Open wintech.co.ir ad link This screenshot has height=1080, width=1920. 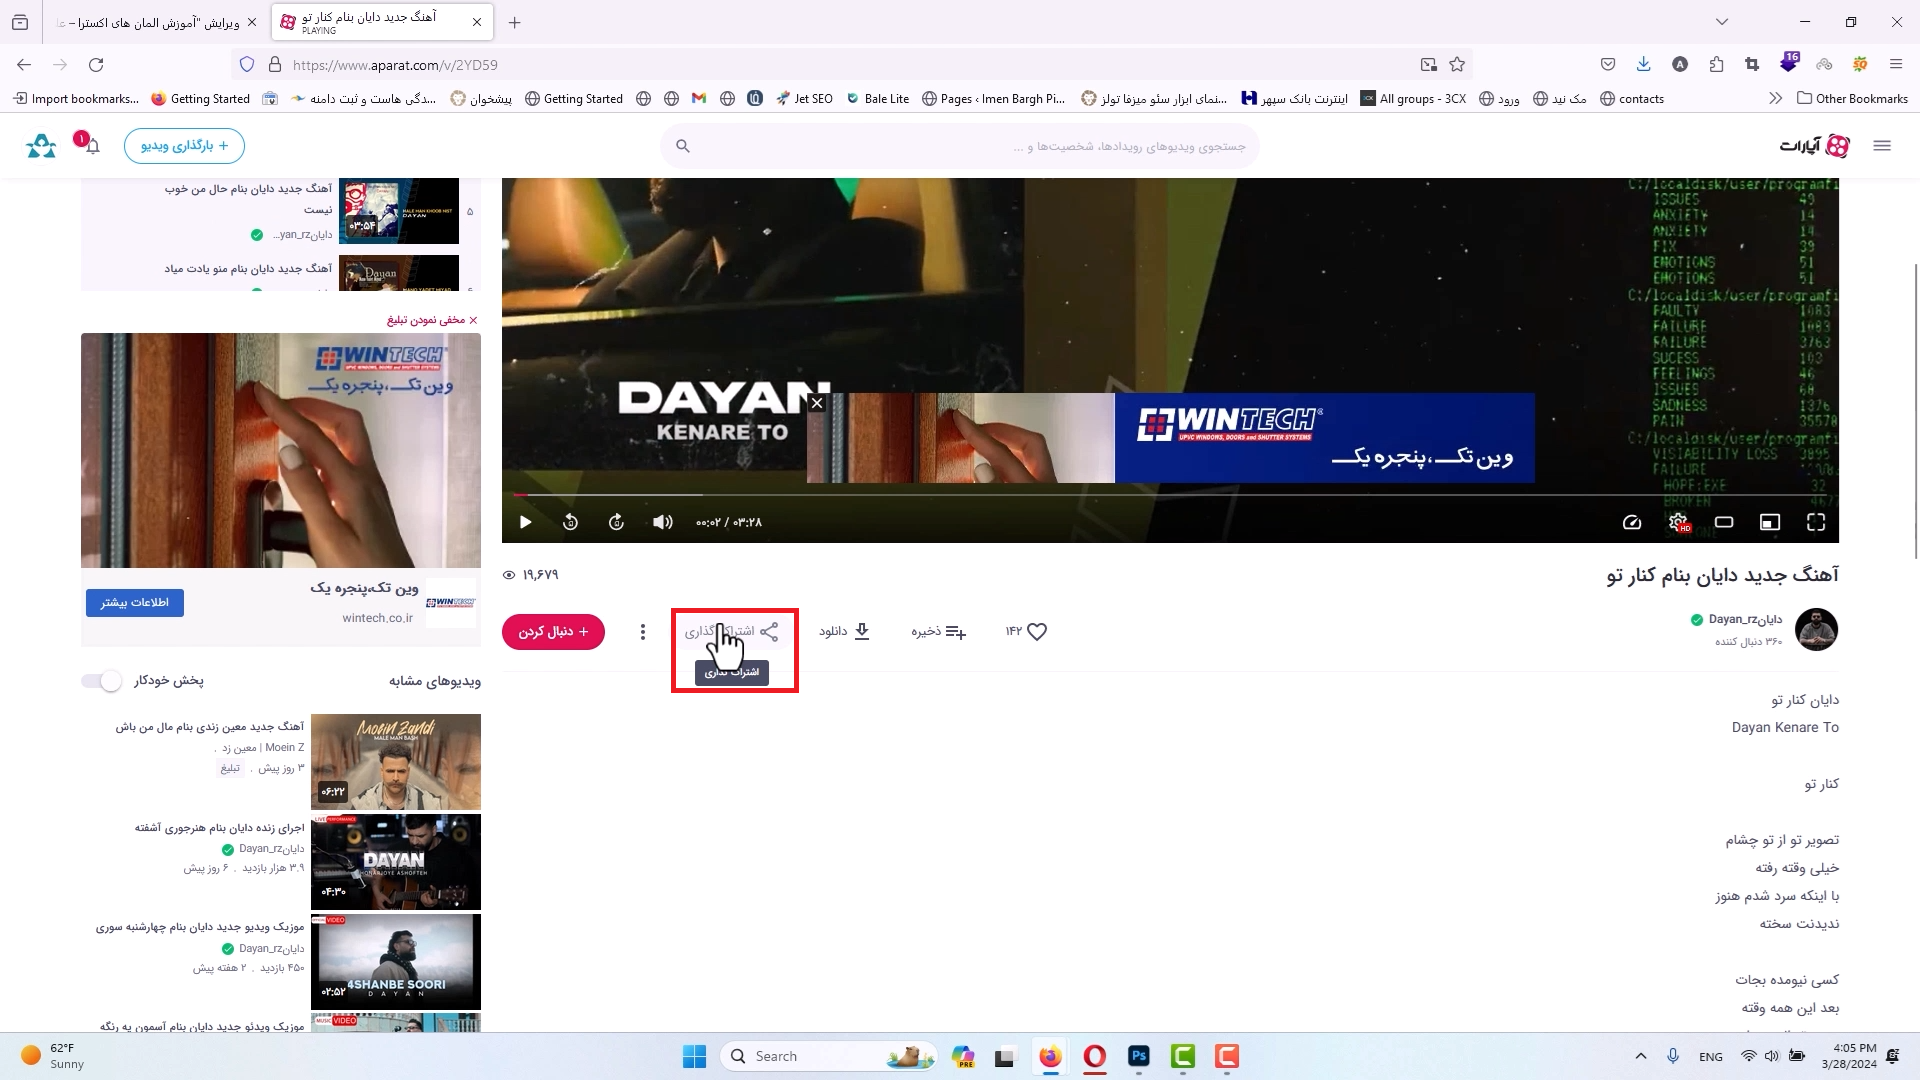[377, 618]
